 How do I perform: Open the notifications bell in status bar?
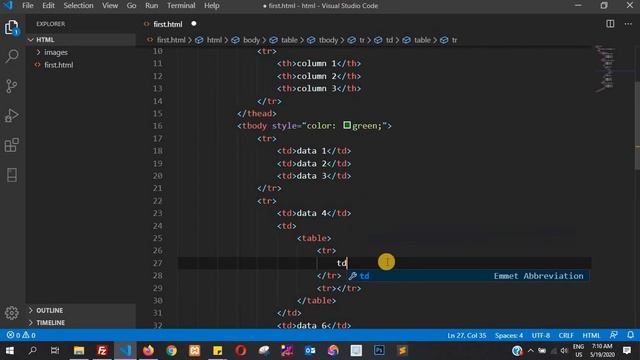(x=631, y=335)
